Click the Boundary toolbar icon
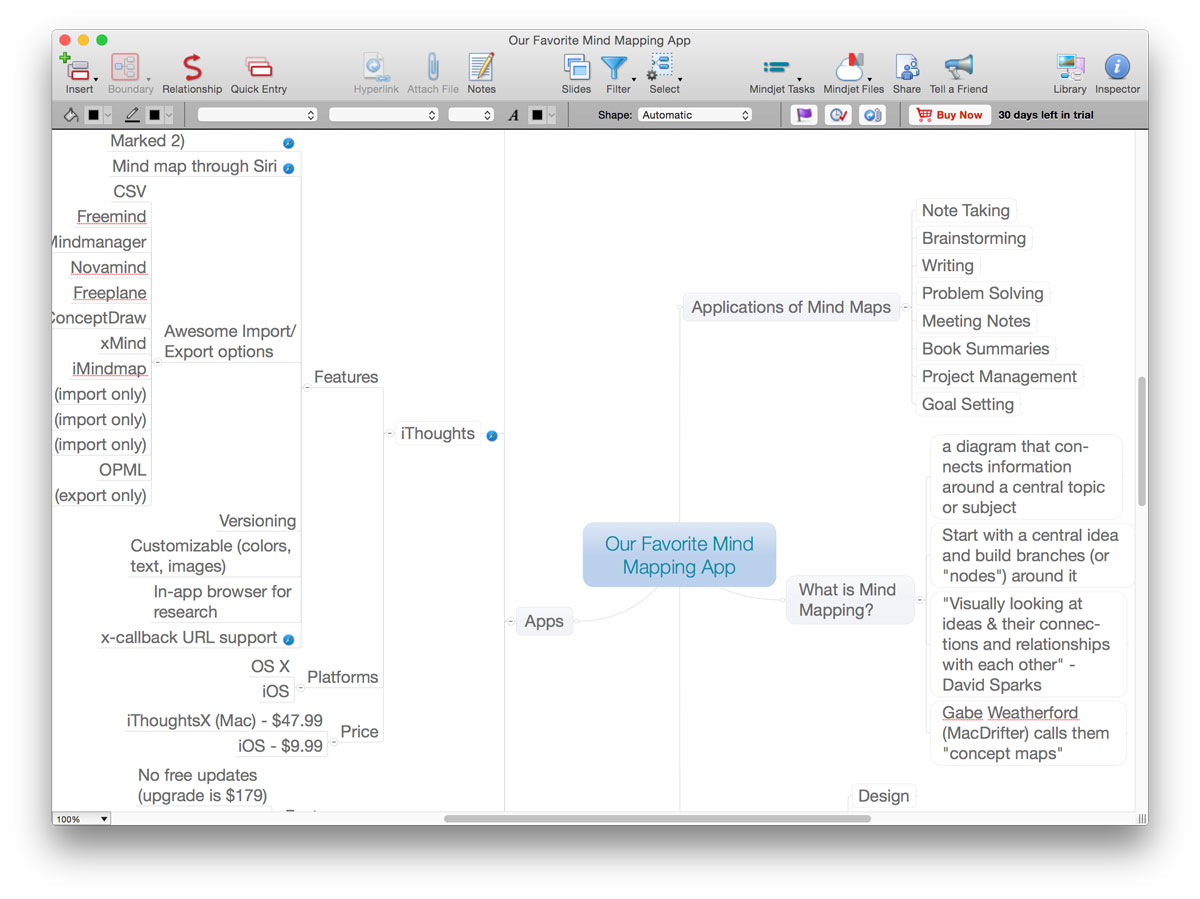This screenshot has width=1200, height=899. pyautogui.click(x=125, y=67)
